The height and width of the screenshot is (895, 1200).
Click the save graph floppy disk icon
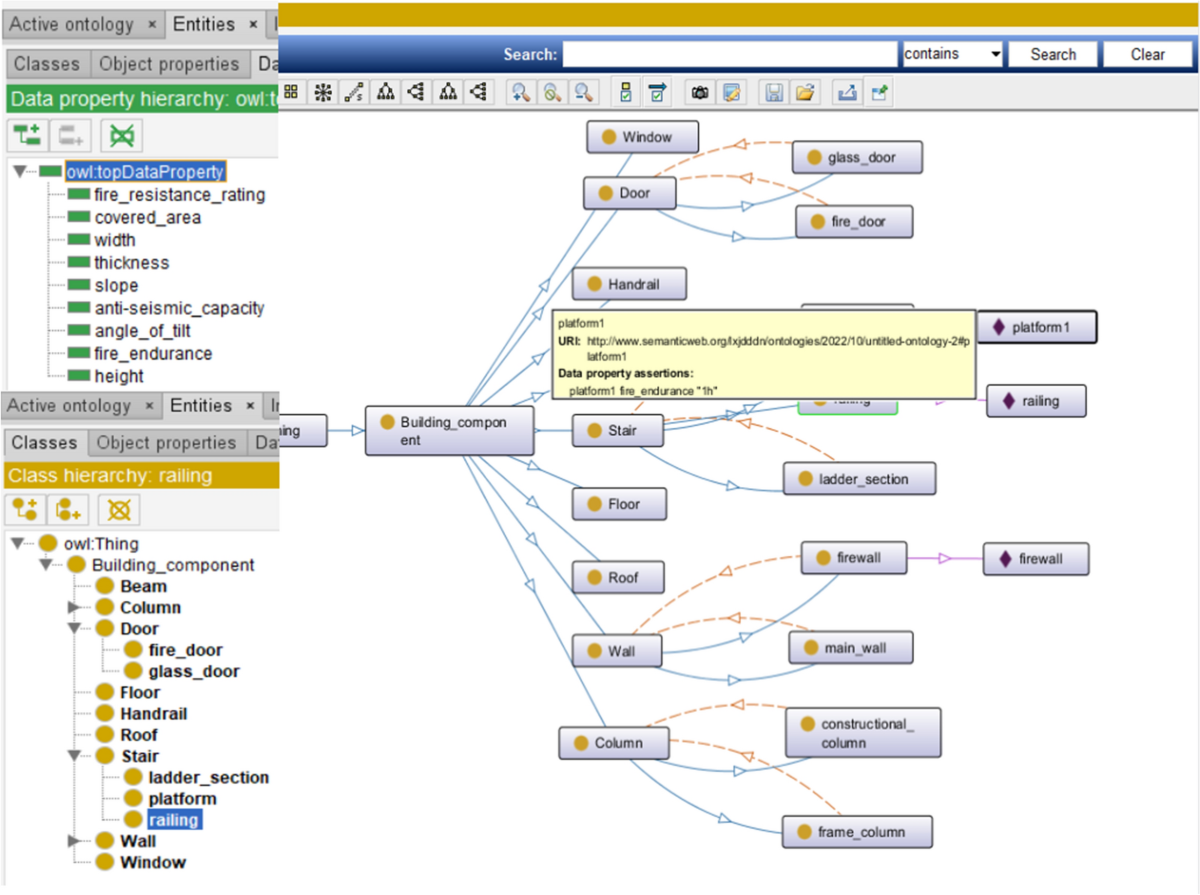pos(773,92)
